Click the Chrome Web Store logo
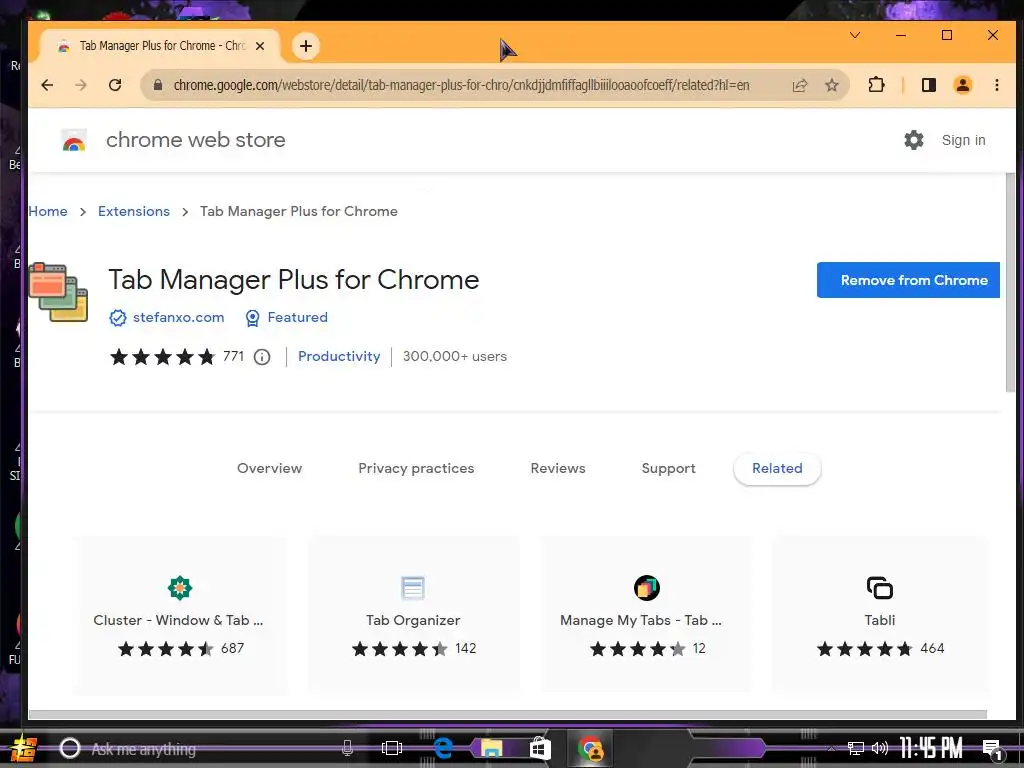Viewport: 1024px width, 768px height. pyautogui.click(x=74, y=140)
